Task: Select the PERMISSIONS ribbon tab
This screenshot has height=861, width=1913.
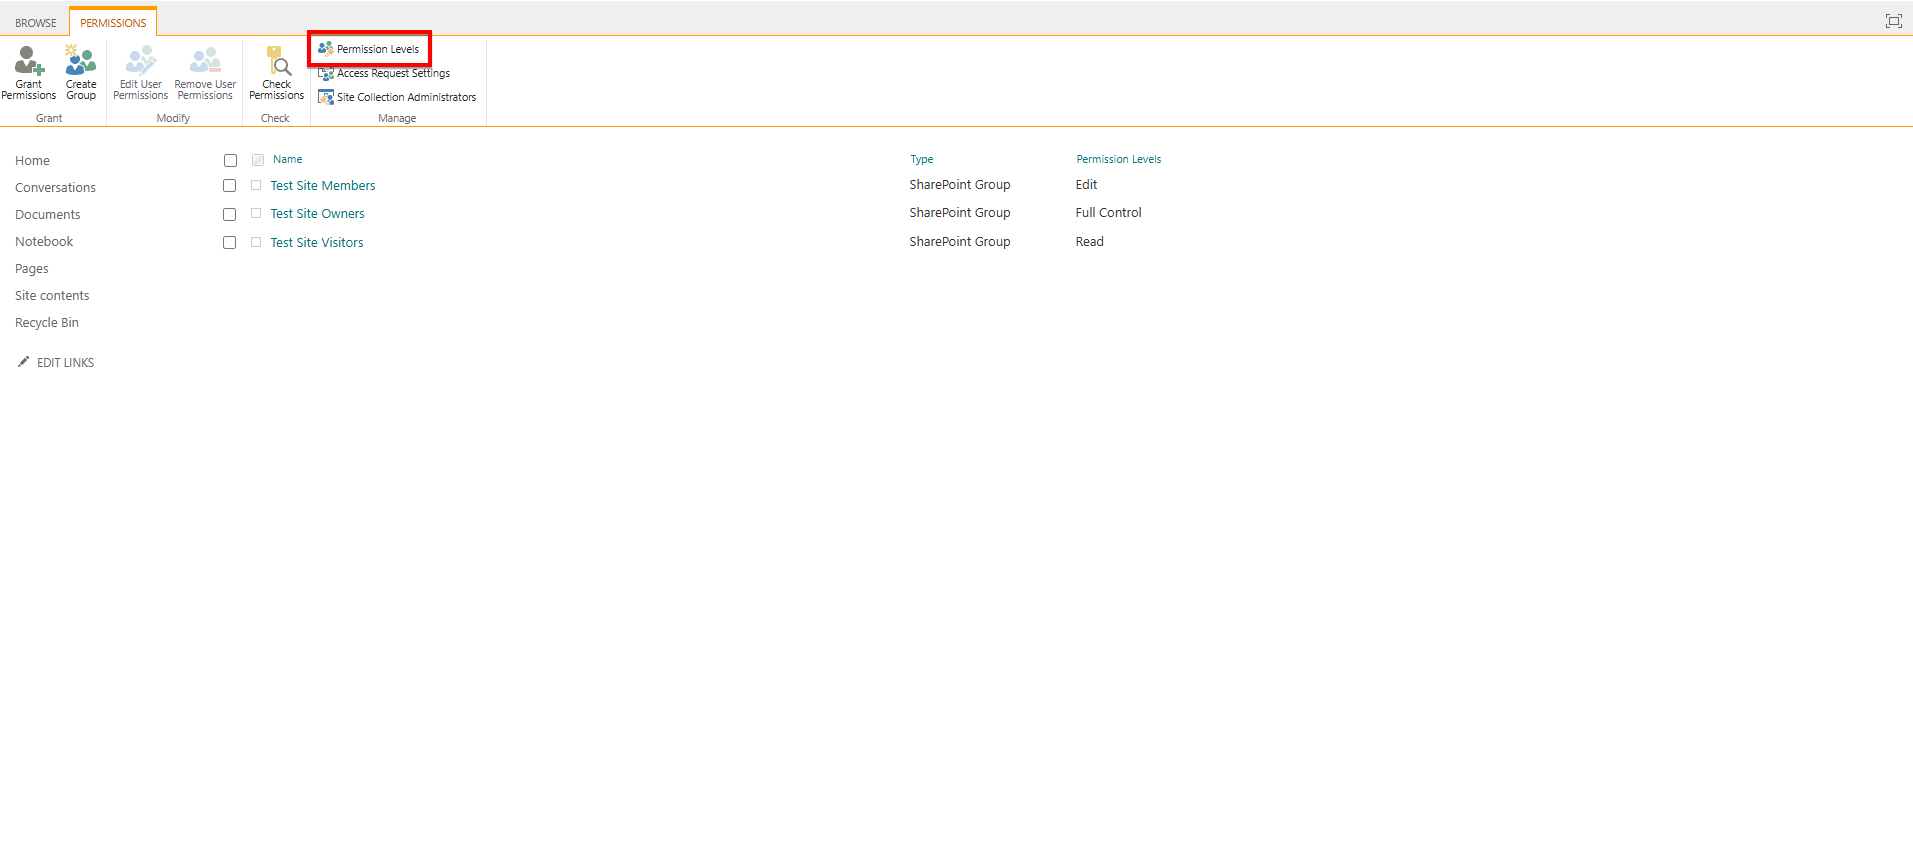Action: (113, 23)
